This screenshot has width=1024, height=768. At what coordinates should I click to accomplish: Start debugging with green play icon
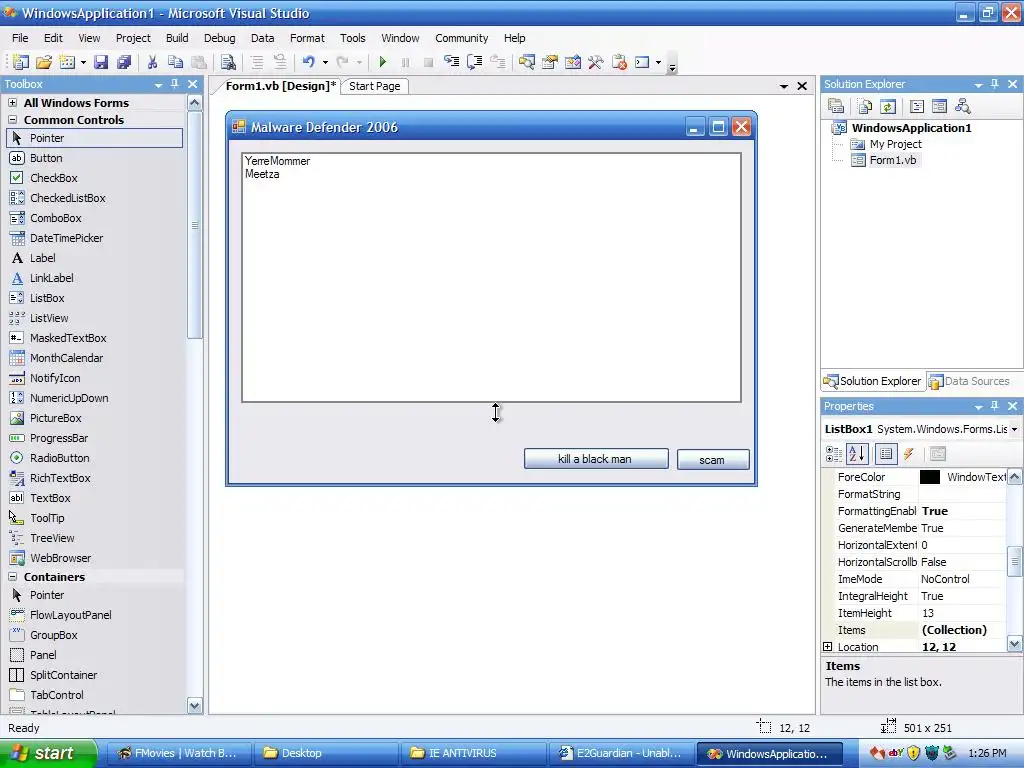(x=383, y=62)
